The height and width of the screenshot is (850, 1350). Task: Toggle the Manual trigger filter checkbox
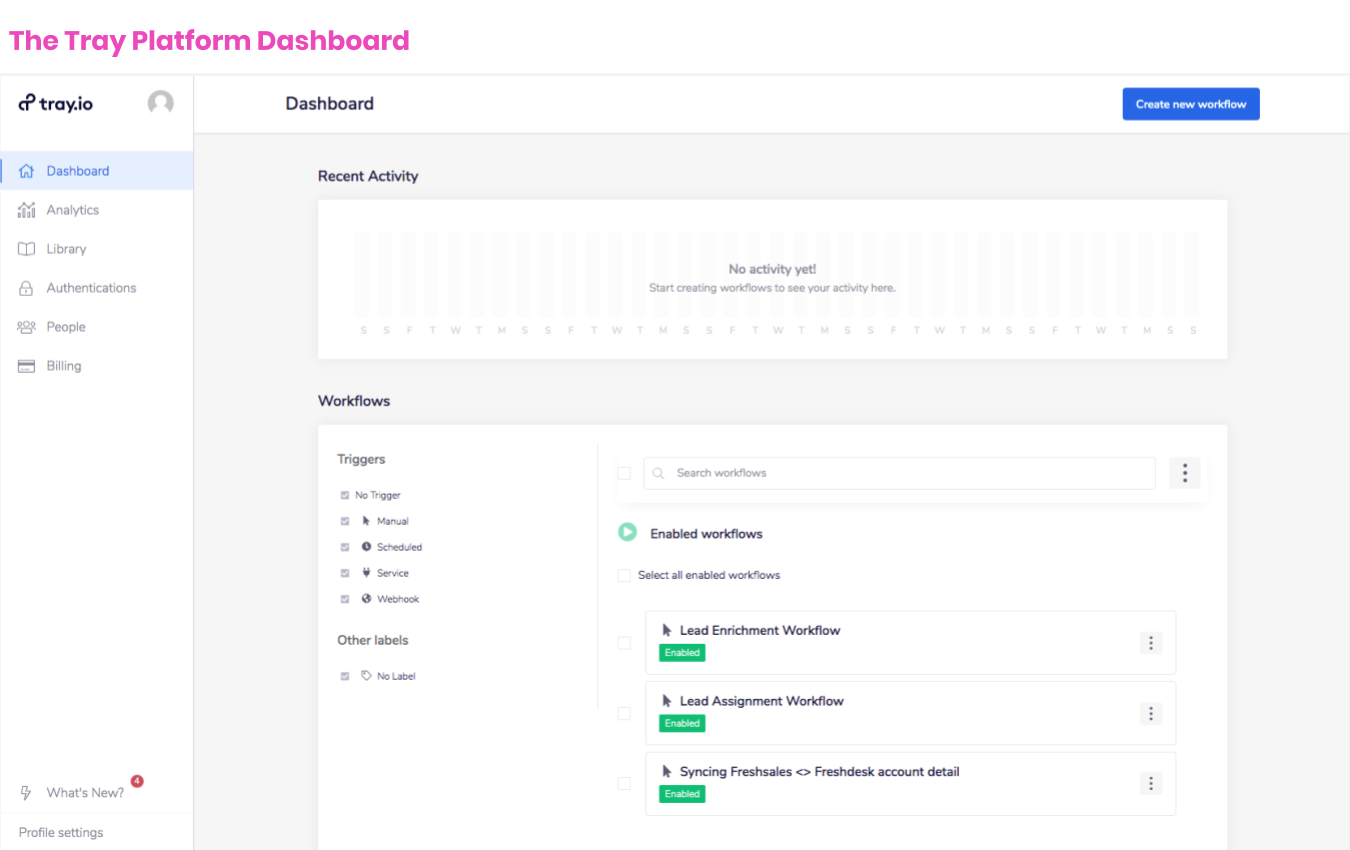tap(345, 521)
